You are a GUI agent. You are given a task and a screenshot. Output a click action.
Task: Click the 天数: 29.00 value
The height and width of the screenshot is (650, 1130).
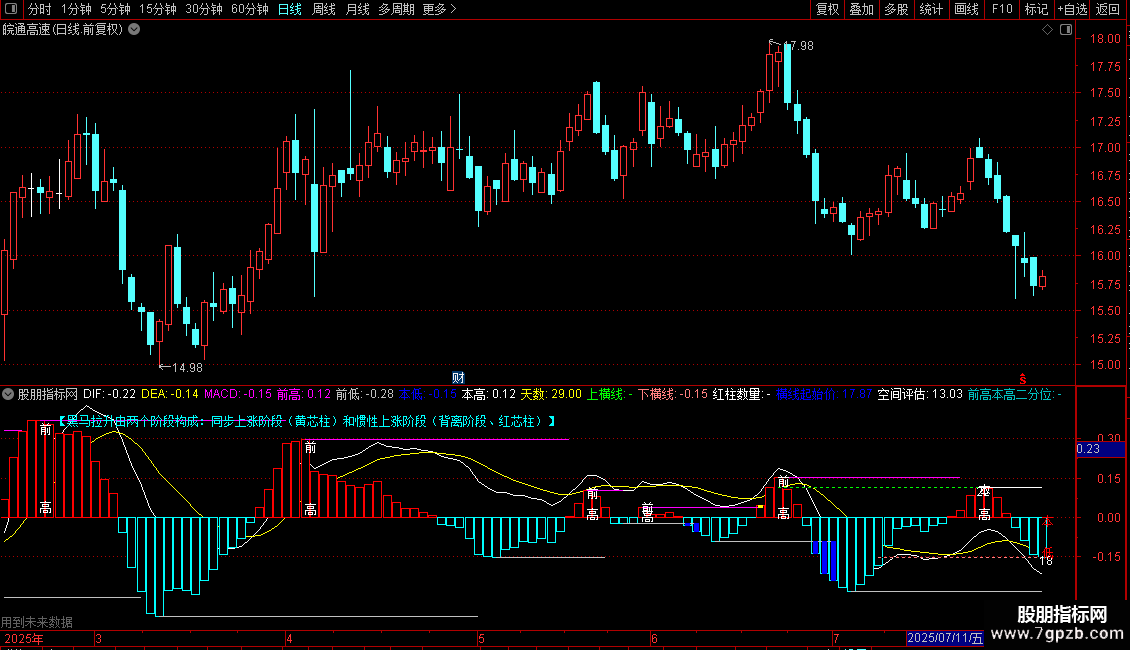click(x=551, y=394)
